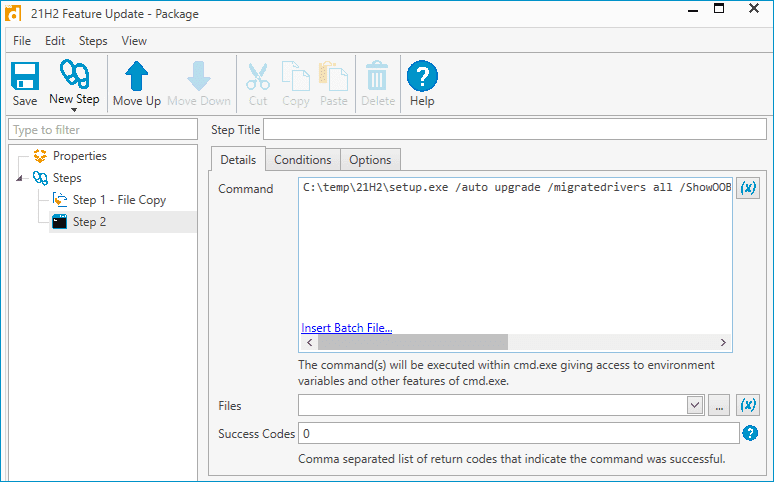Open the New Step dropdown arrow

(x=74, y=110)
